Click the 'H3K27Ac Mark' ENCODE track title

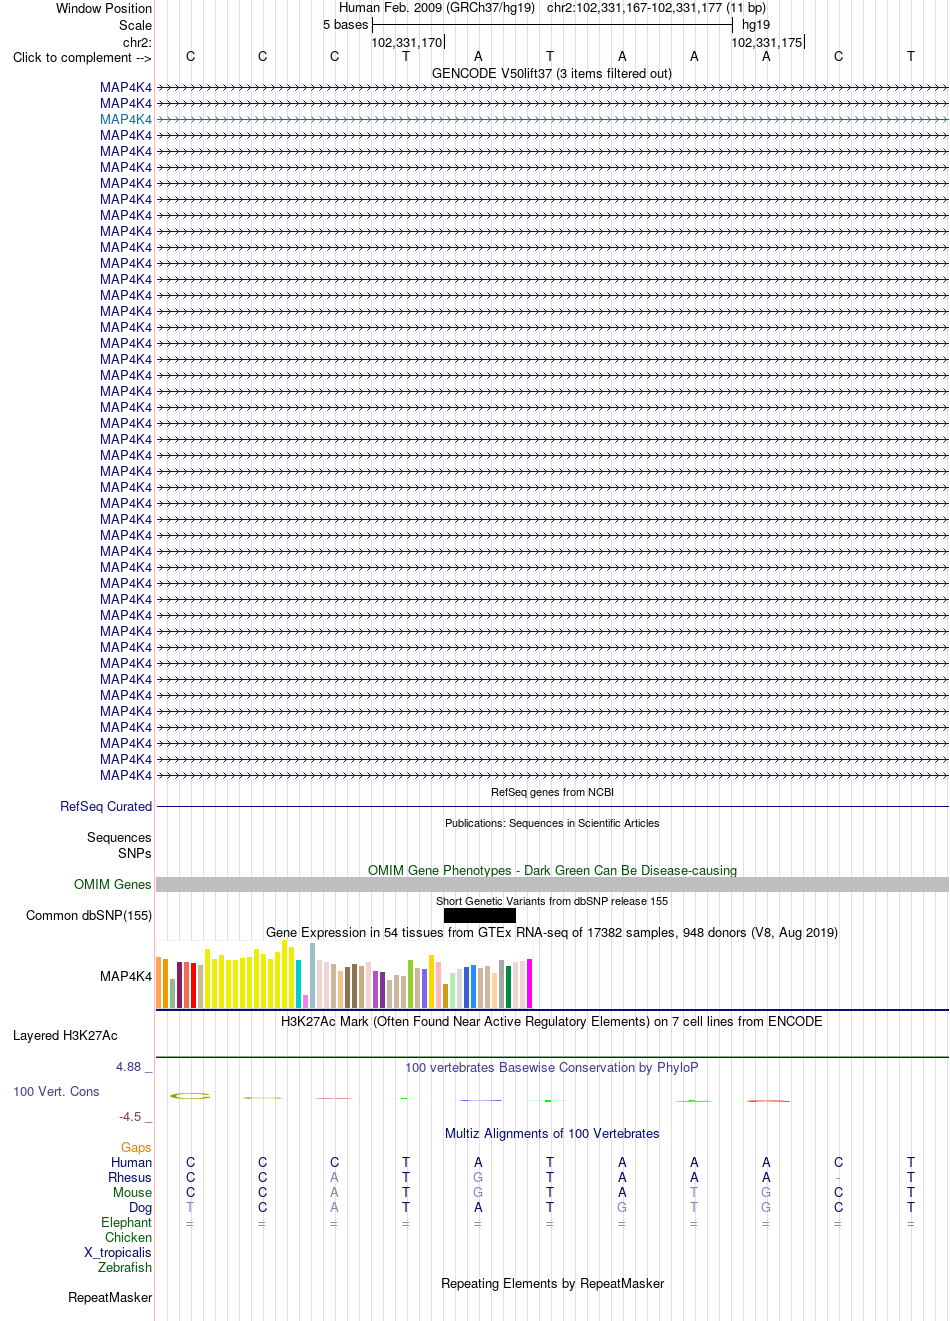click(552, 1021)
